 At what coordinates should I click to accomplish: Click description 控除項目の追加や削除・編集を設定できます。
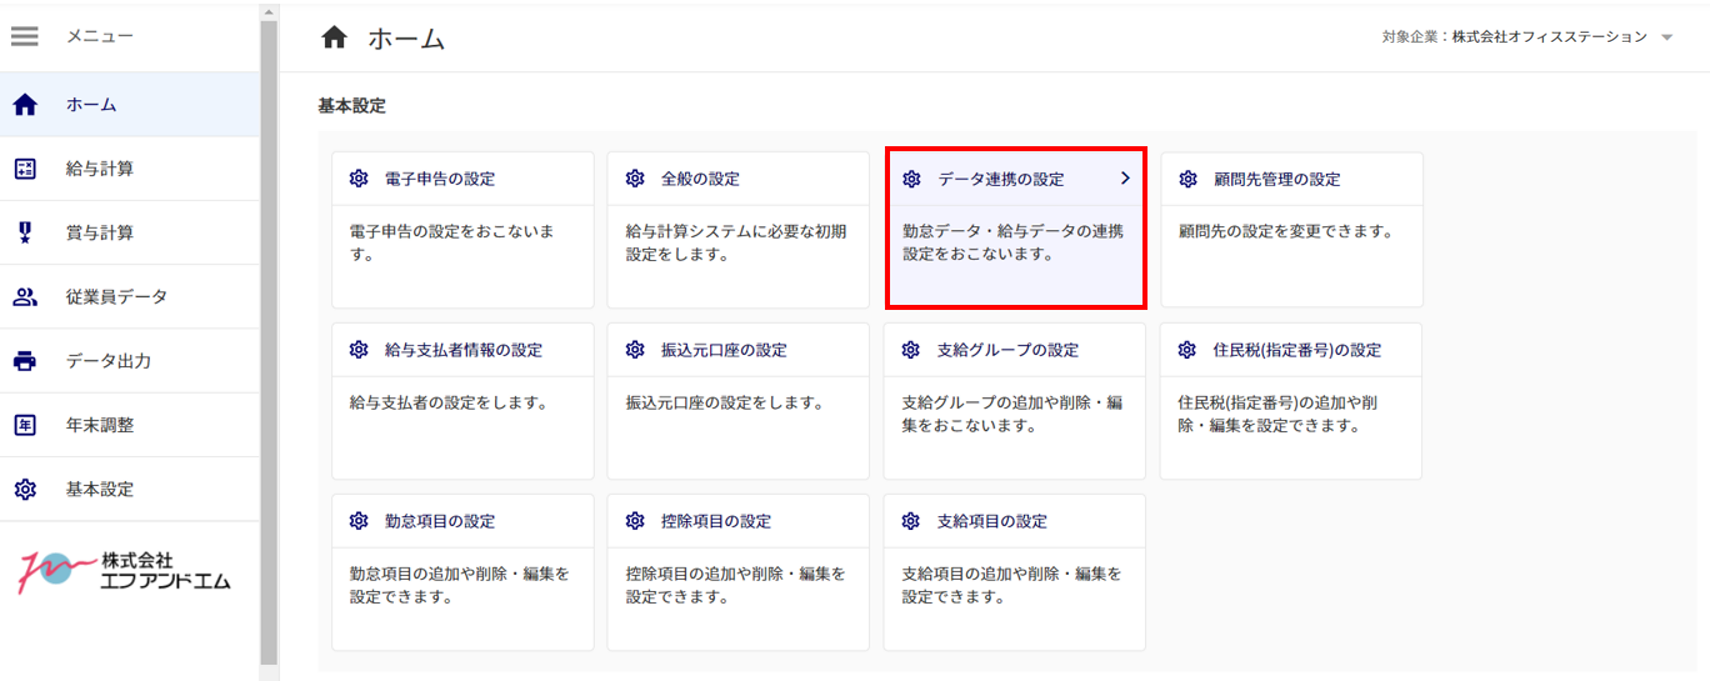pos(736,586)
